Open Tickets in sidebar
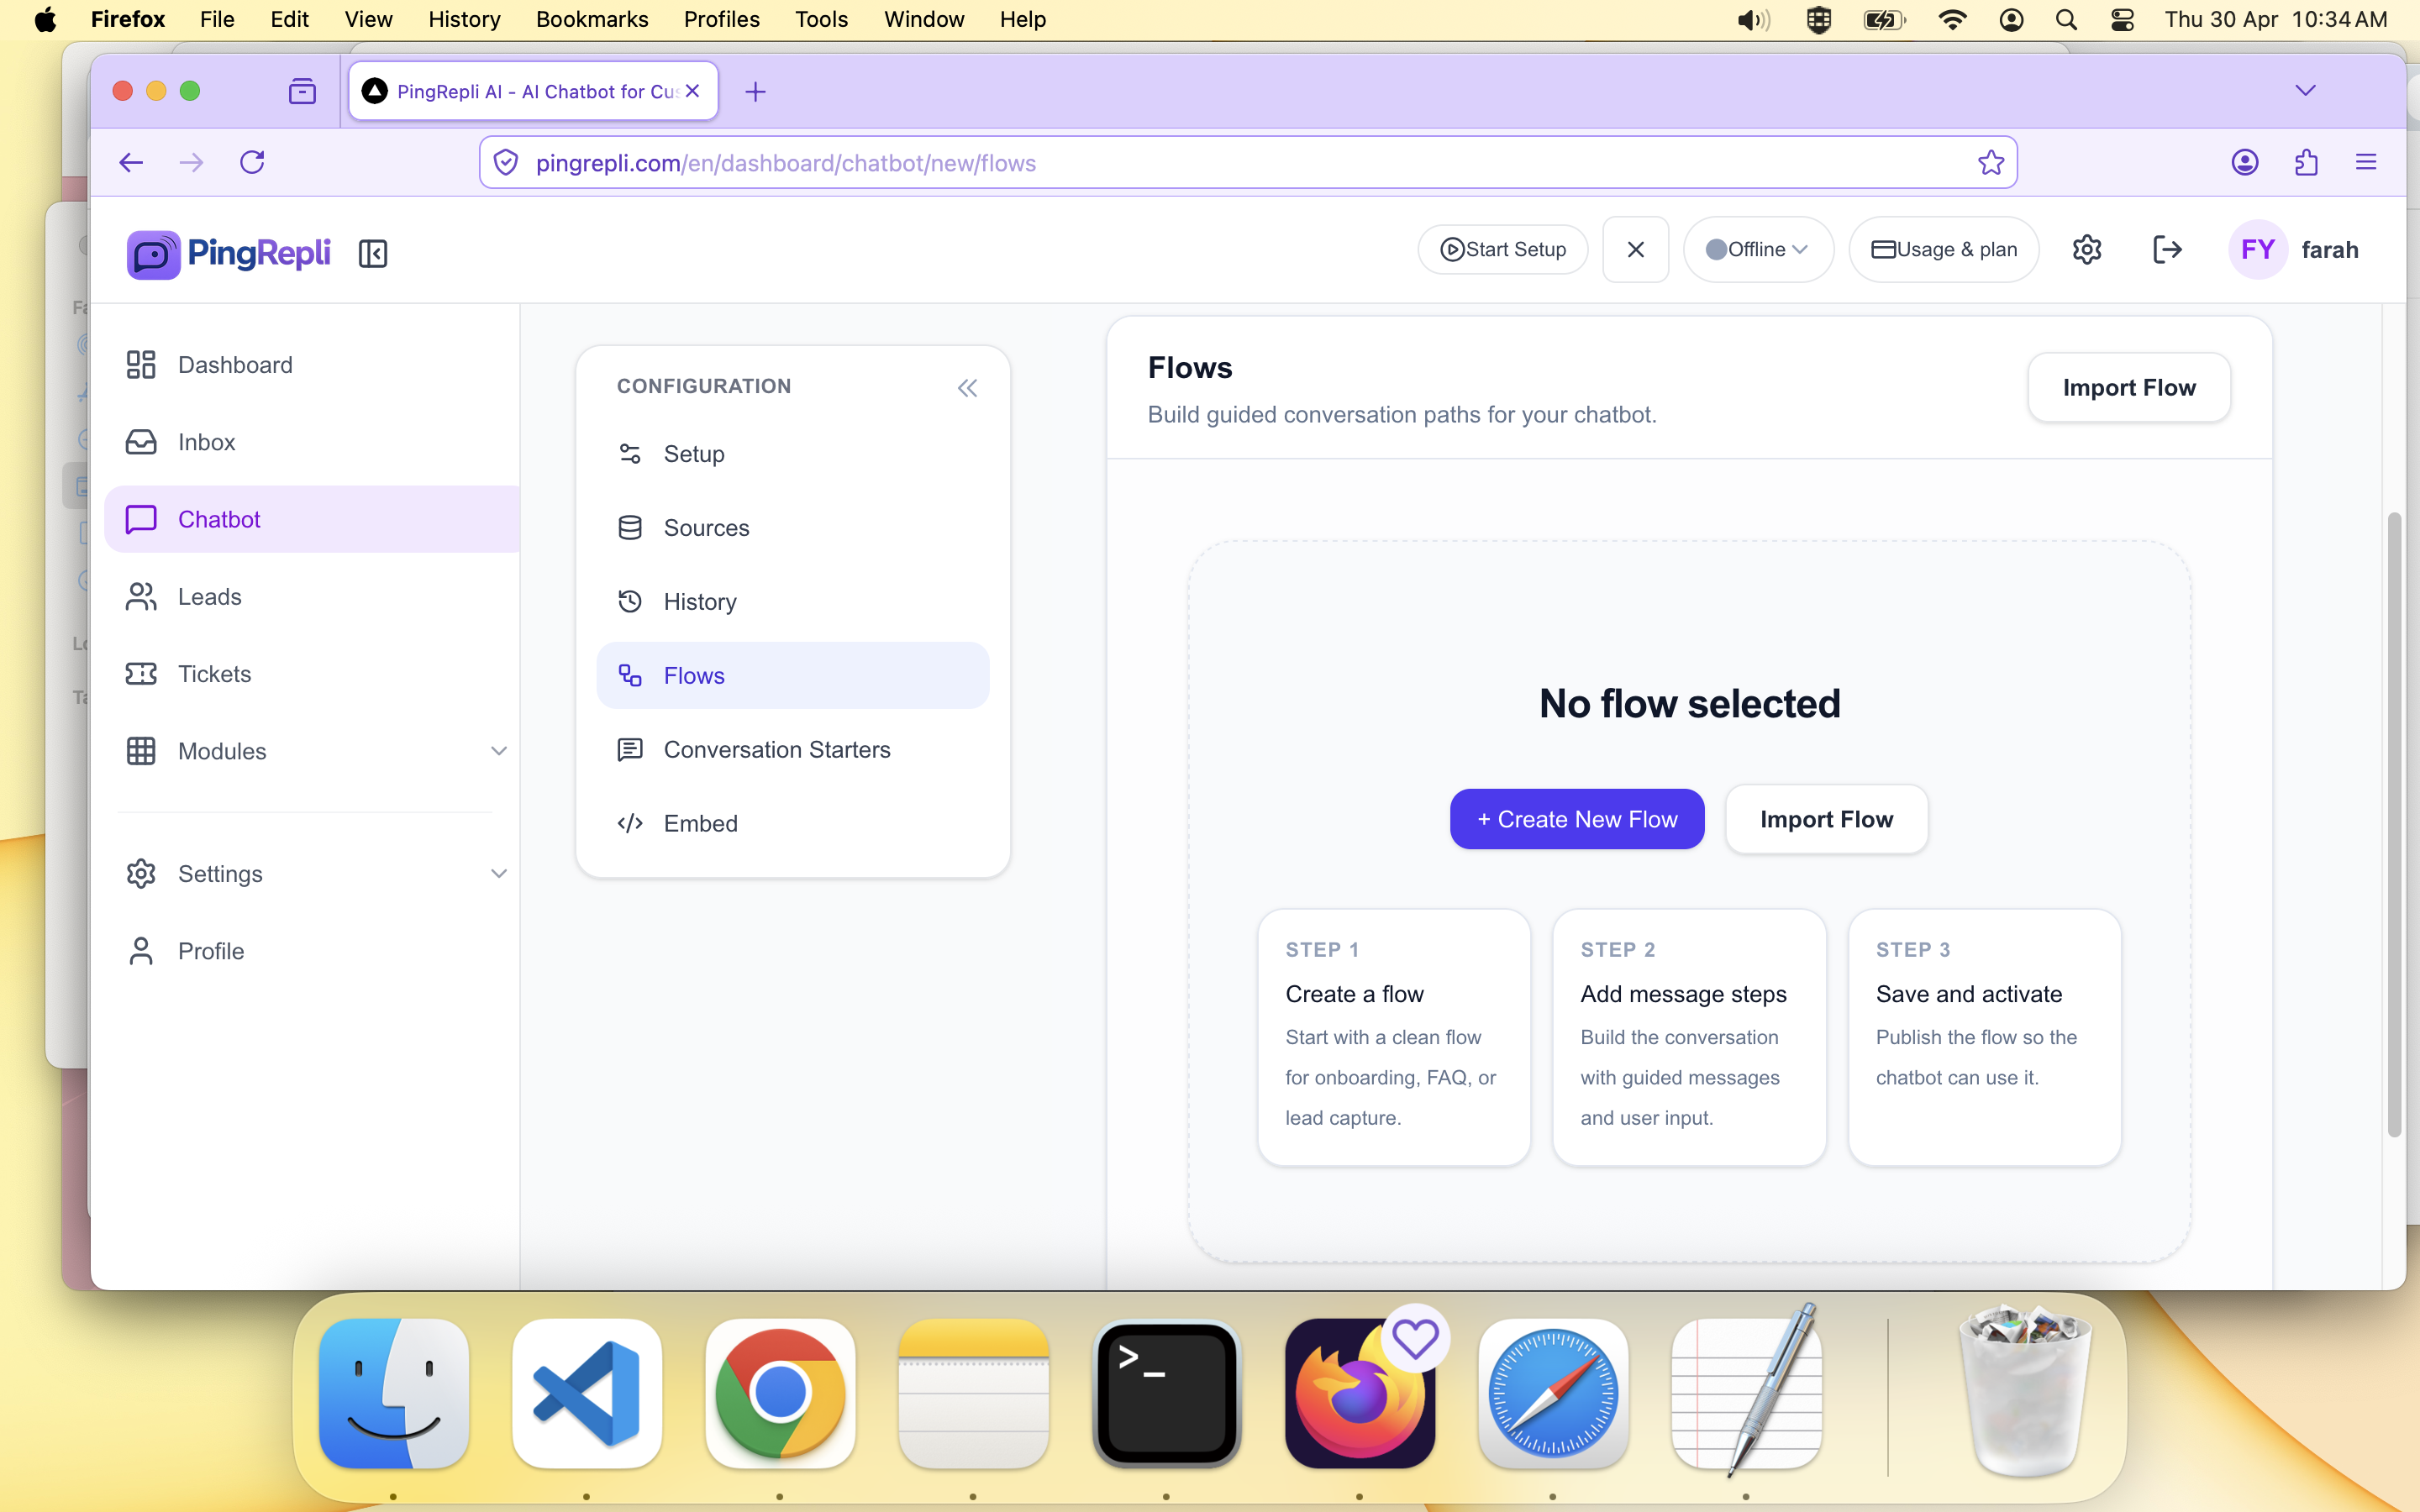 tap(312, 674)
